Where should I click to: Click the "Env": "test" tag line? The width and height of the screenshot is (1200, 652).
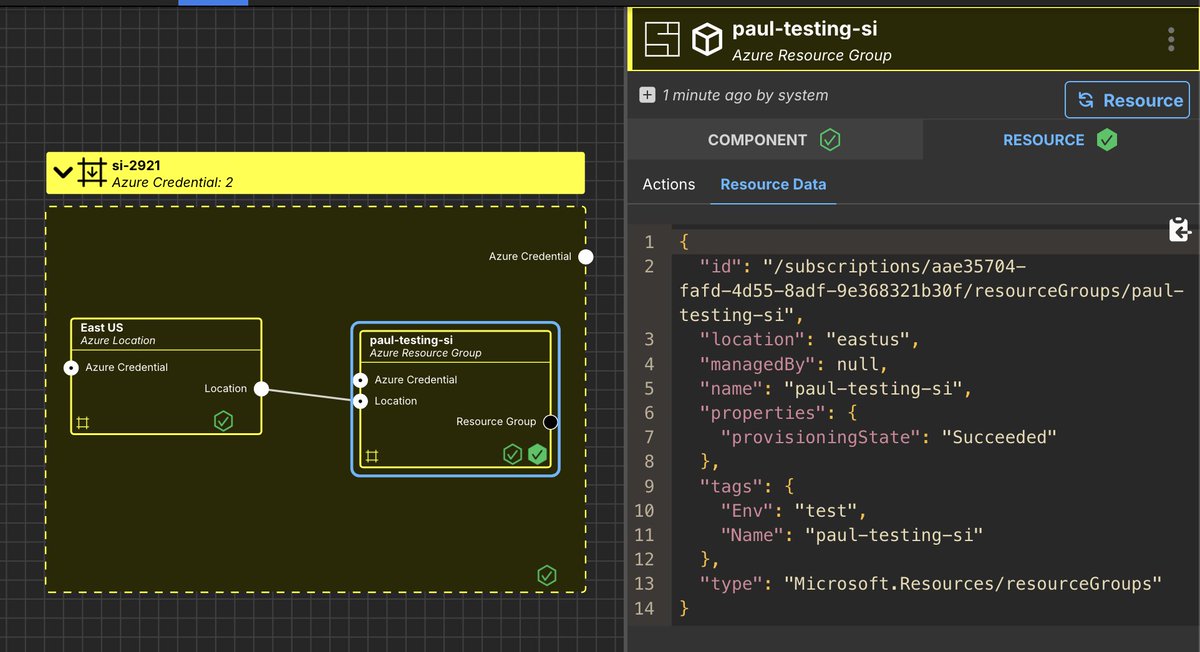pyautogui.click(x=794, y=510)
